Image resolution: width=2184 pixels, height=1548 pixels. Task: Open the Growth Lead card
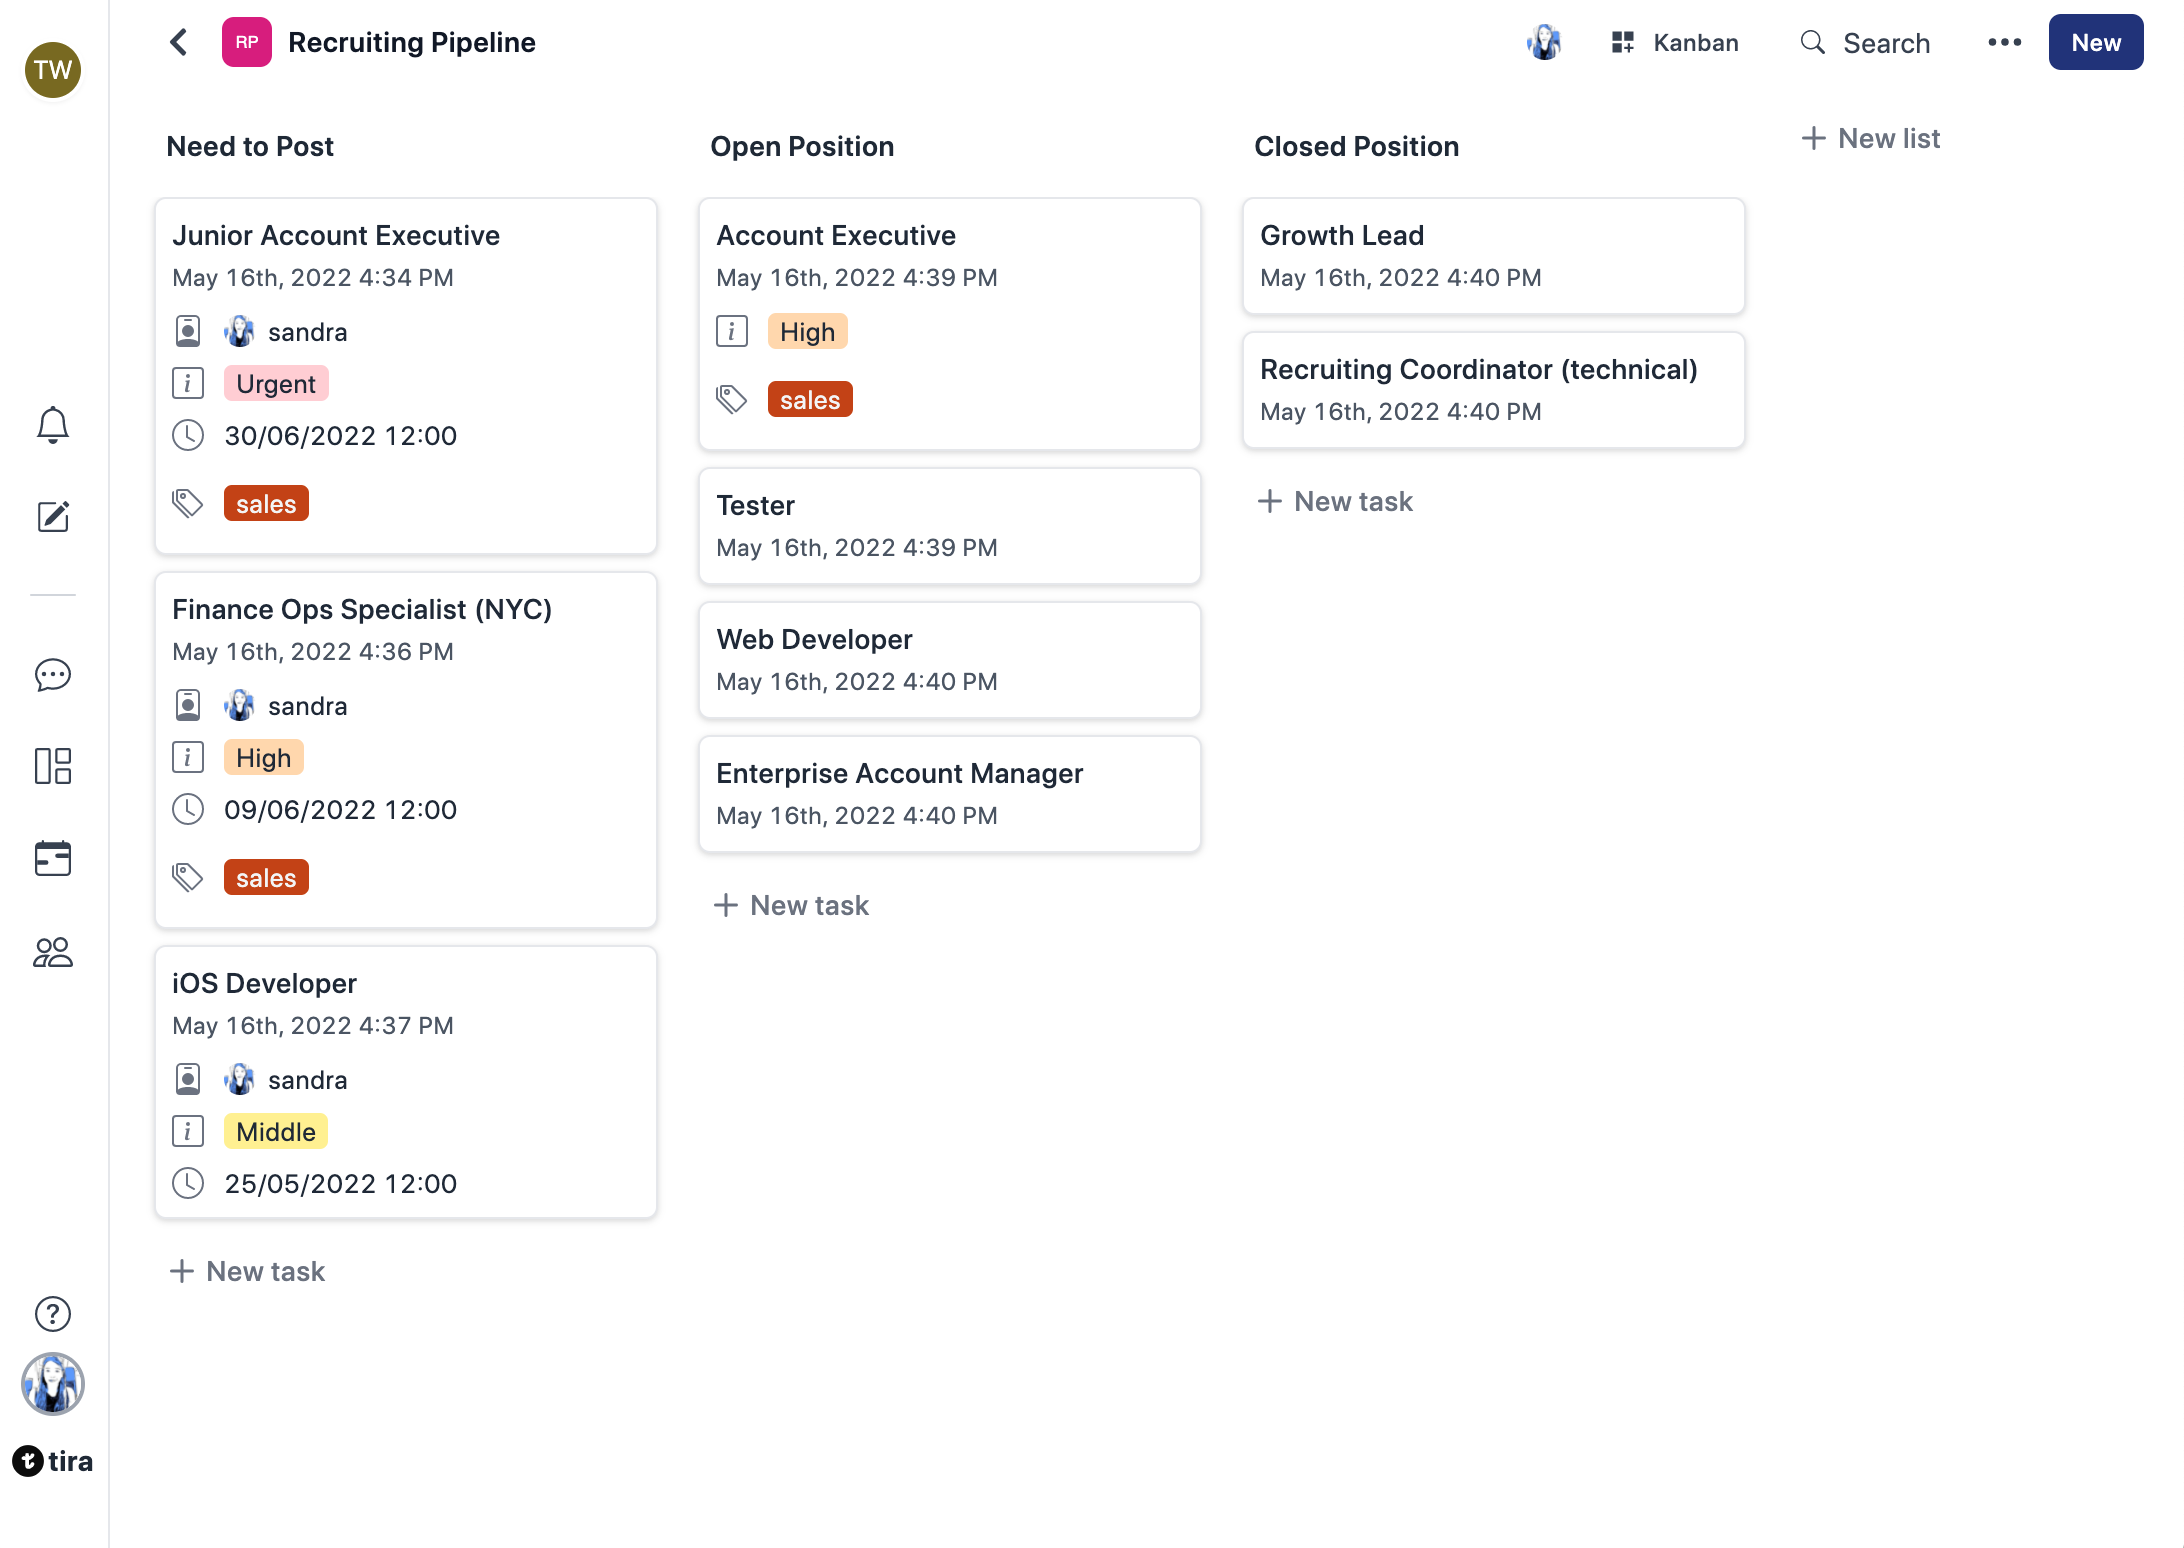tap(1493, 255)
